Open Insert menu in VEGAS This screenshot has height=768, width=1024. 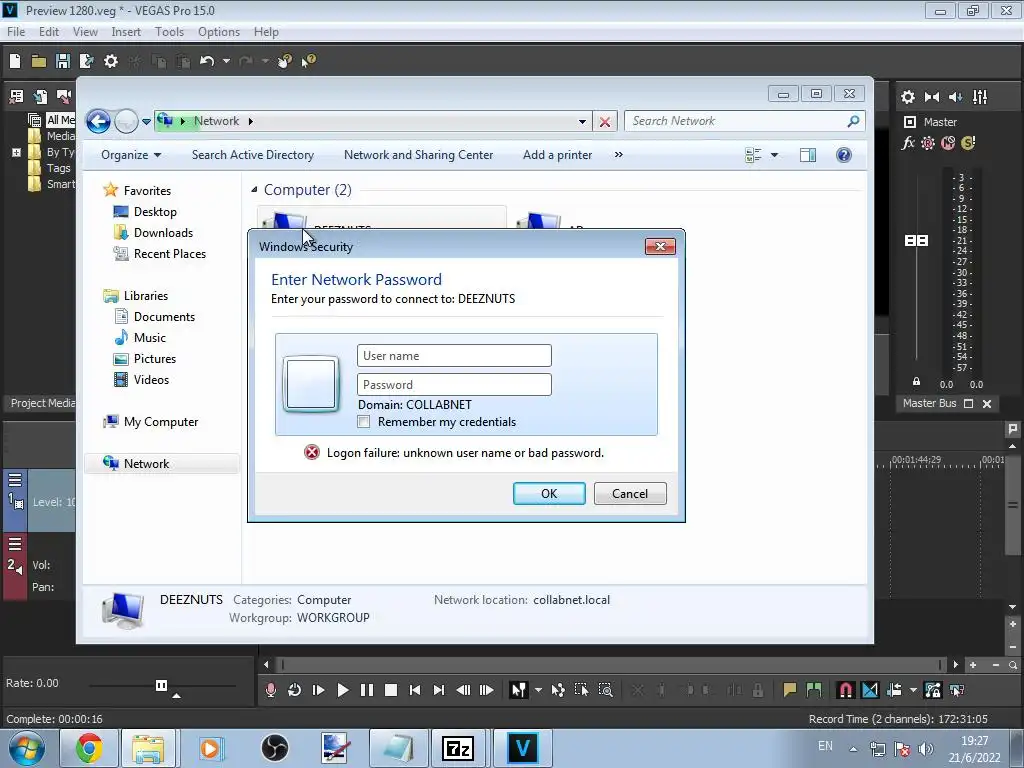(x=126, y=32)
